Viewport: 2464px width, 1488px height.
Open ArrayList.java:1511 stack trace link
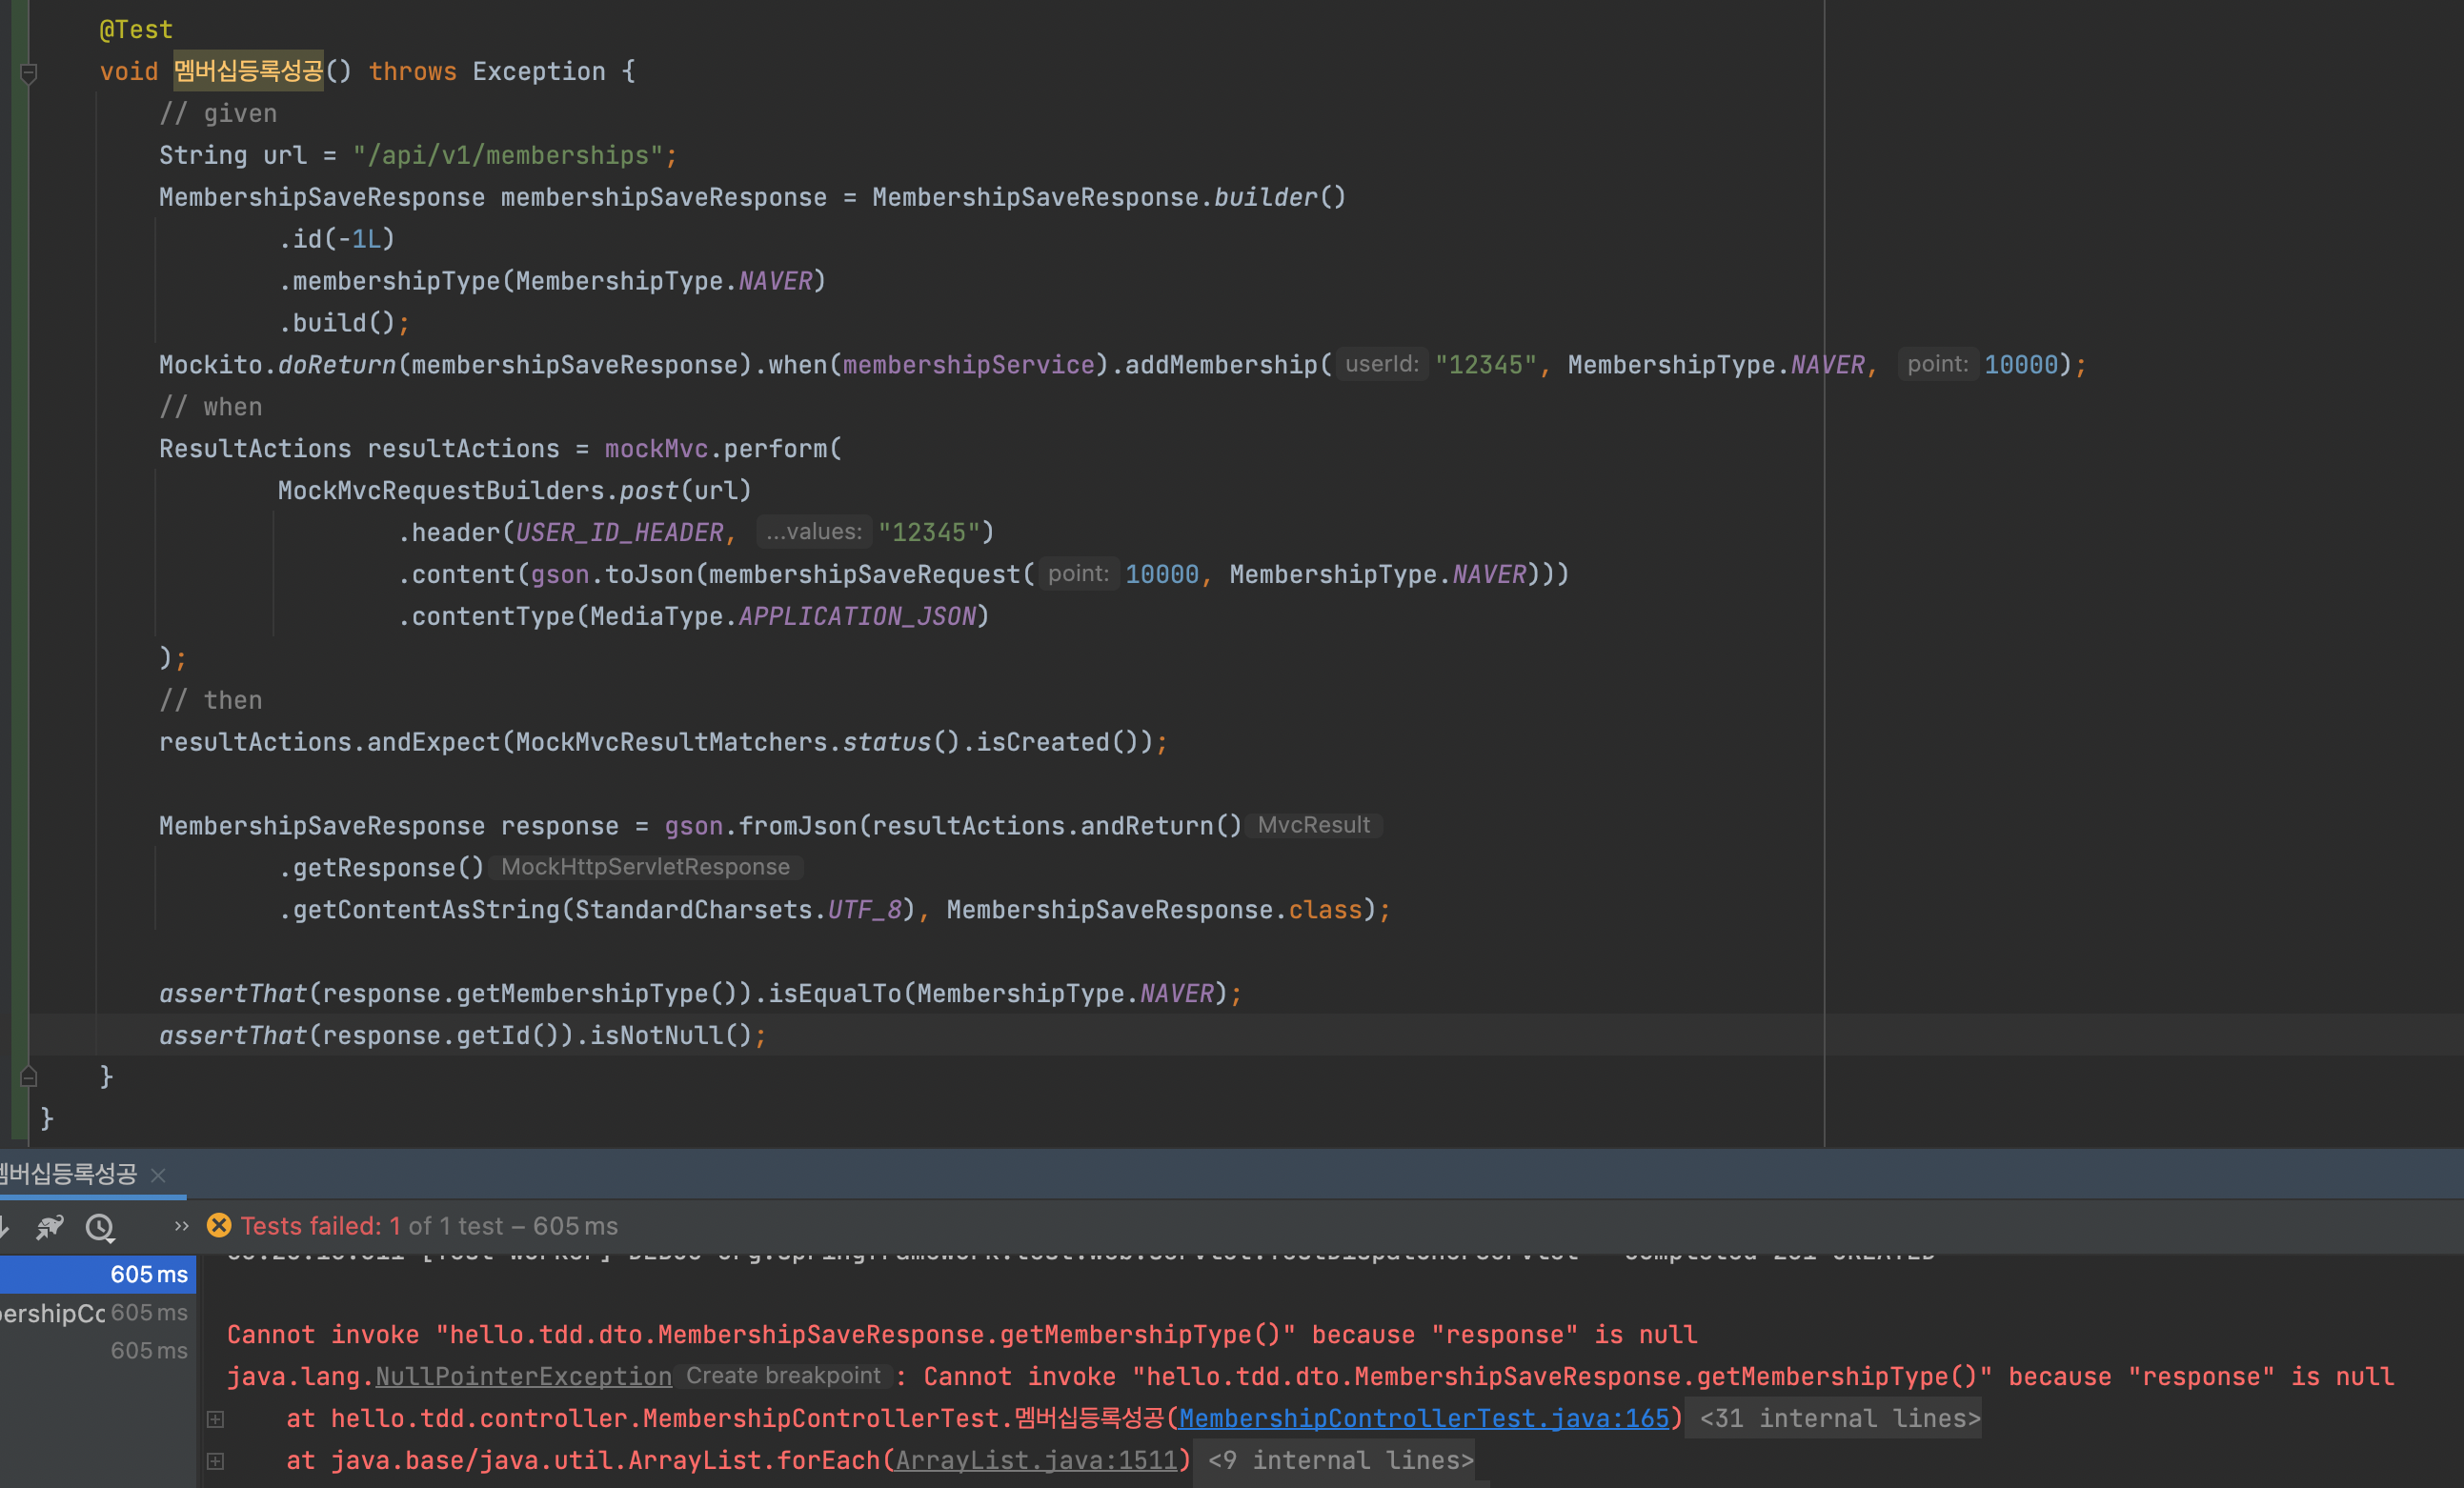click(1036, 1460)
